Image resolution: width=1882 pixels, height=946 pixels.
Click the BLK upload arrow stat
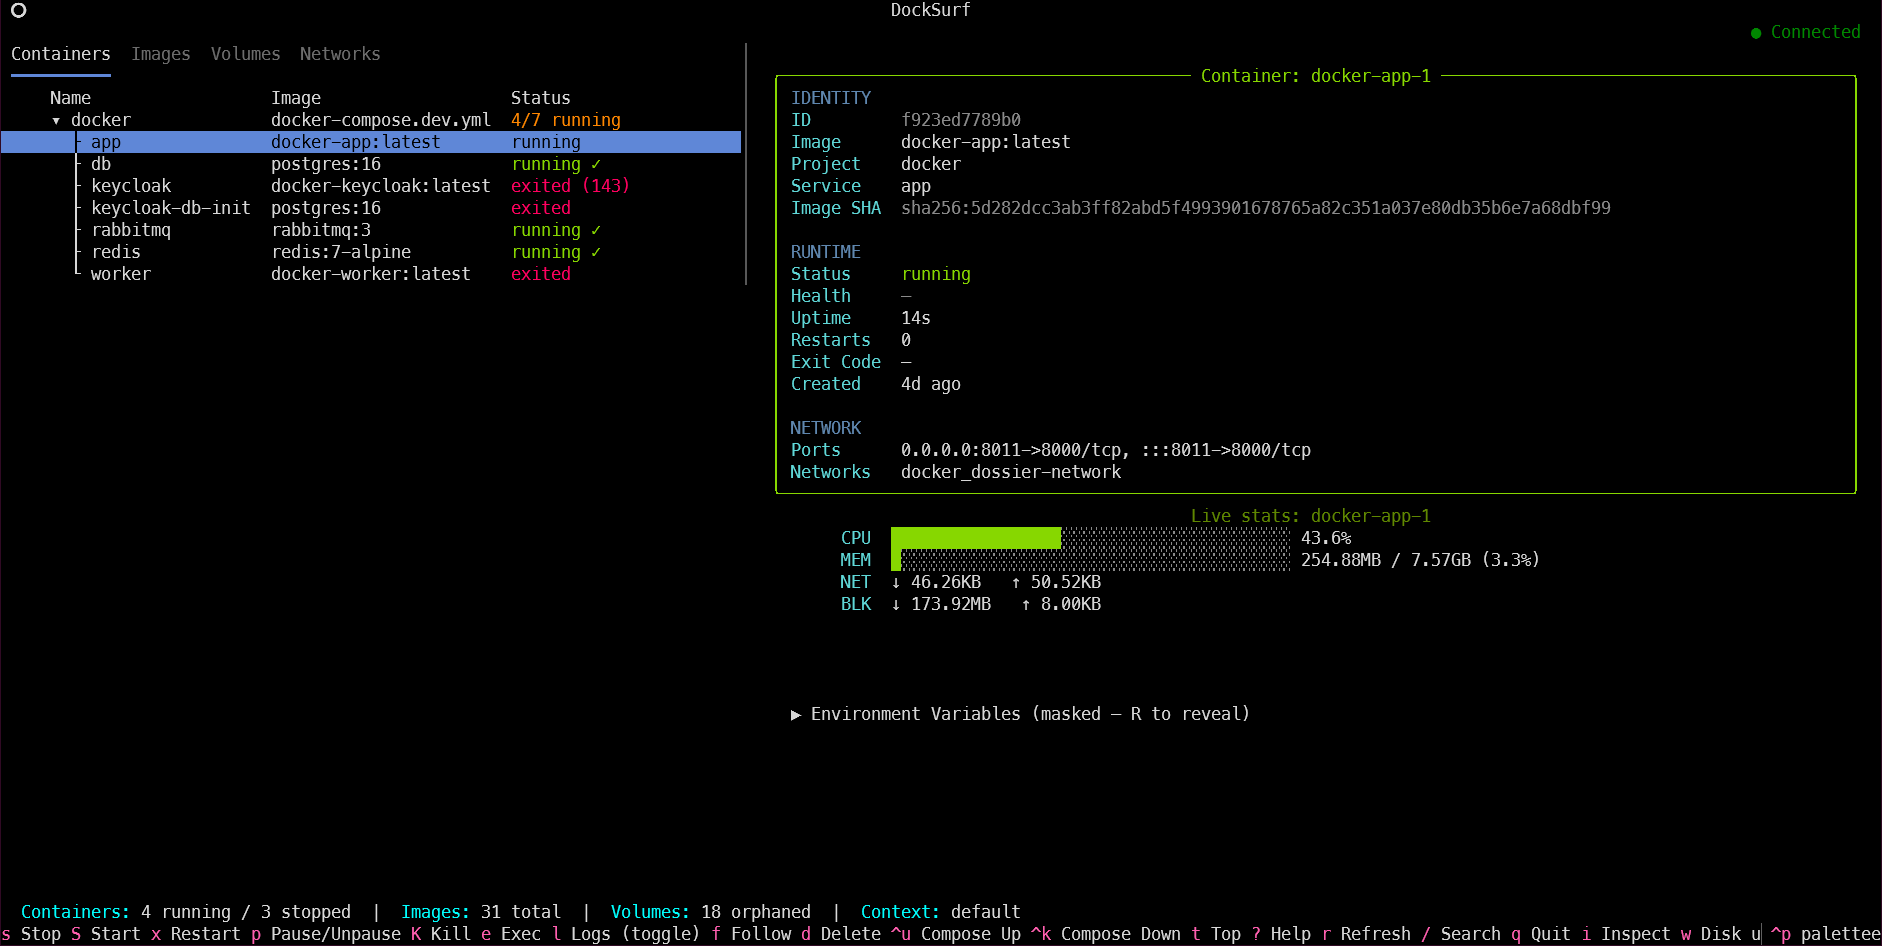click(x=1061, y=604)
